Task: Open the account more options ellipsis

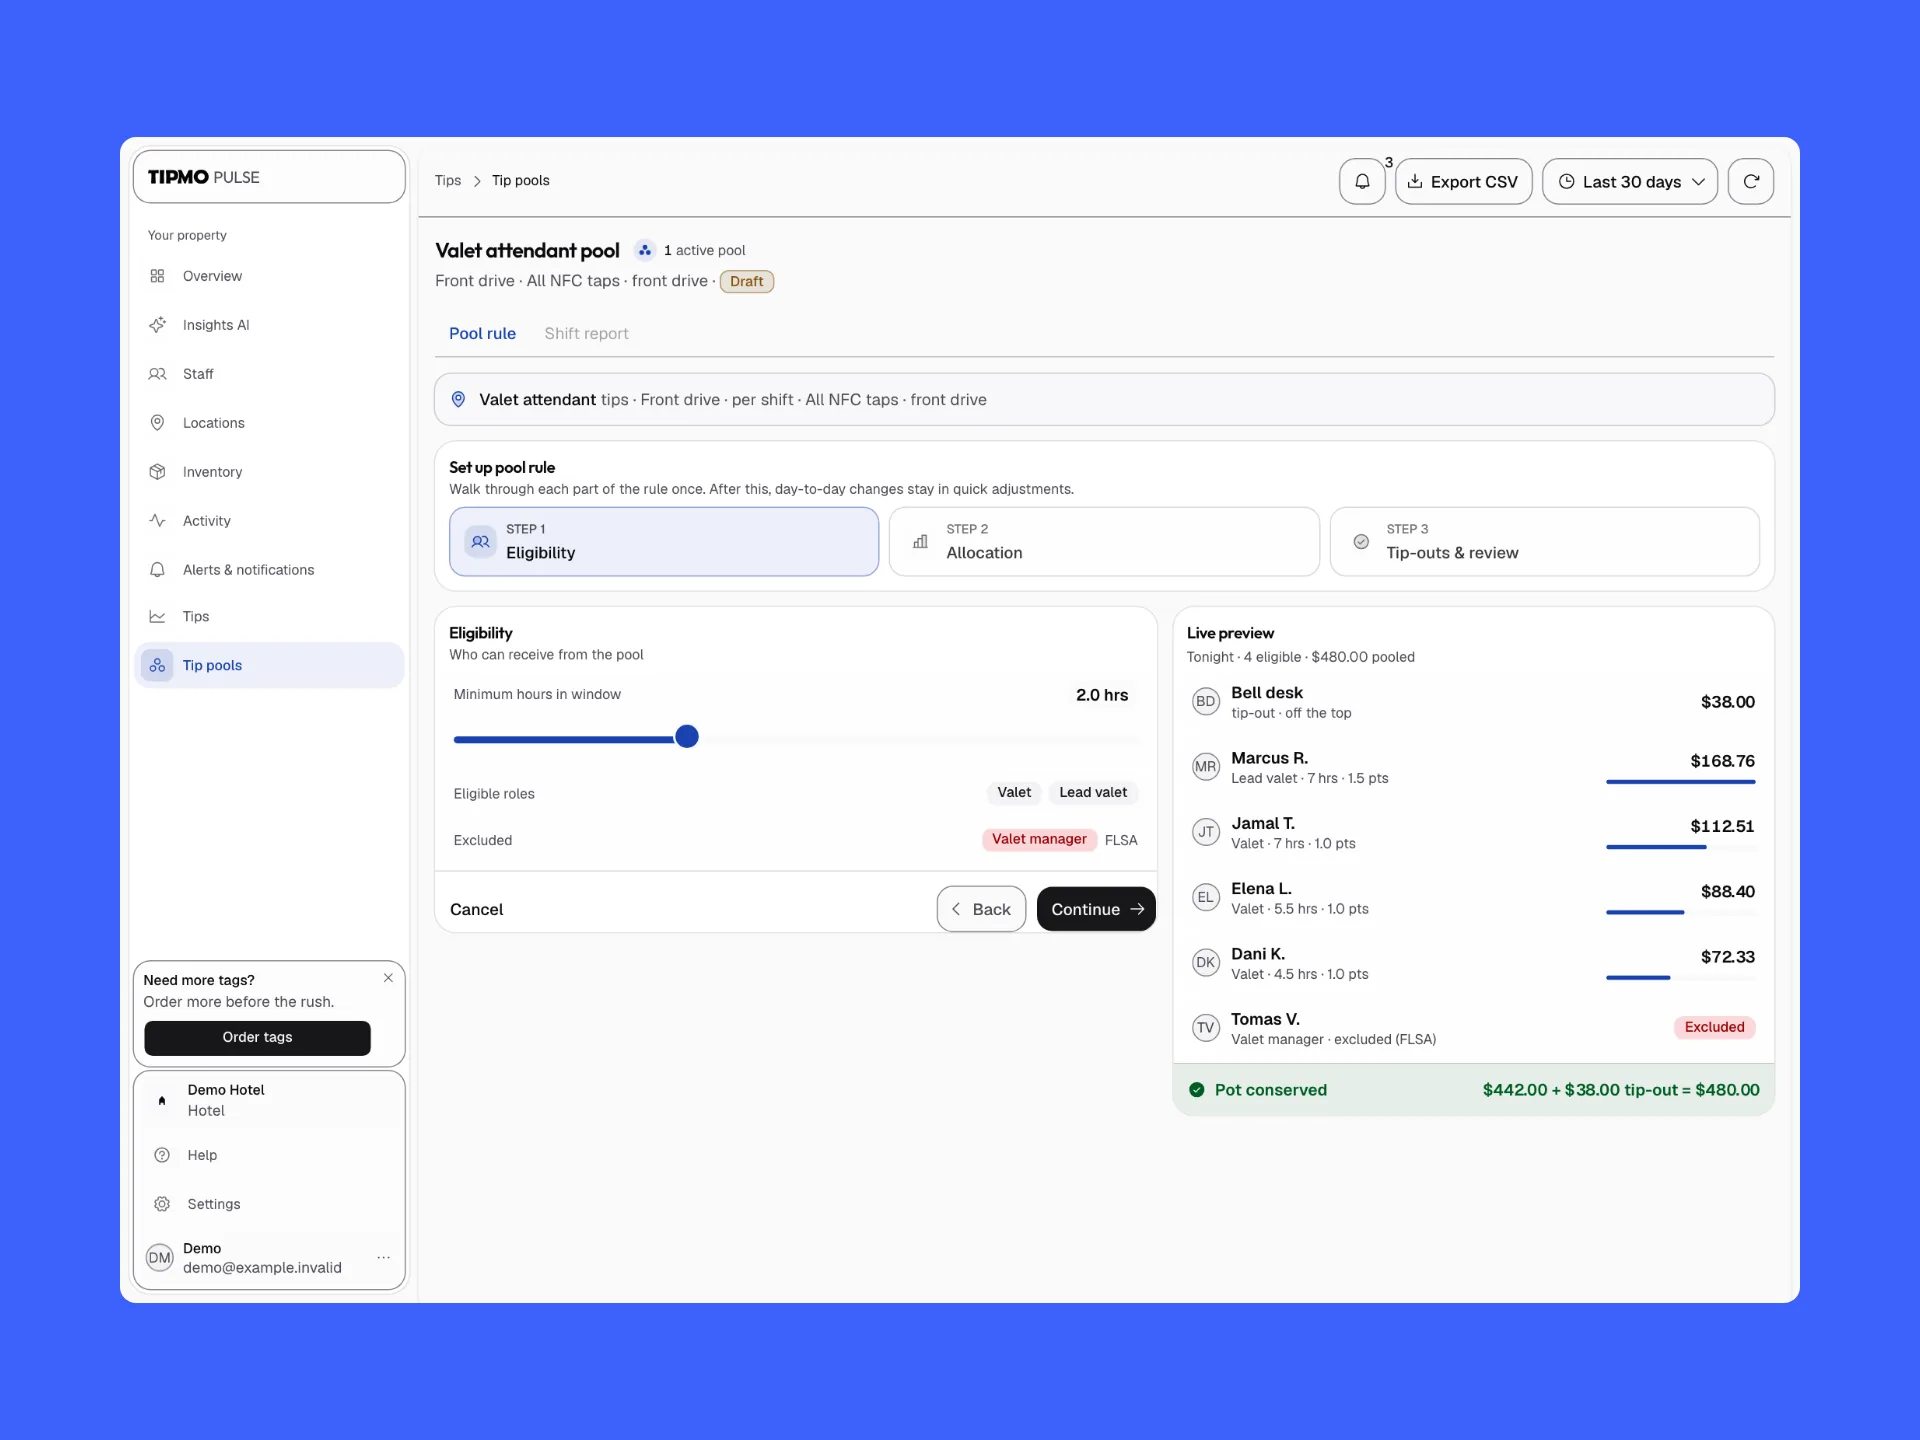Action: pyautogui.click(x=383, y=1258)
